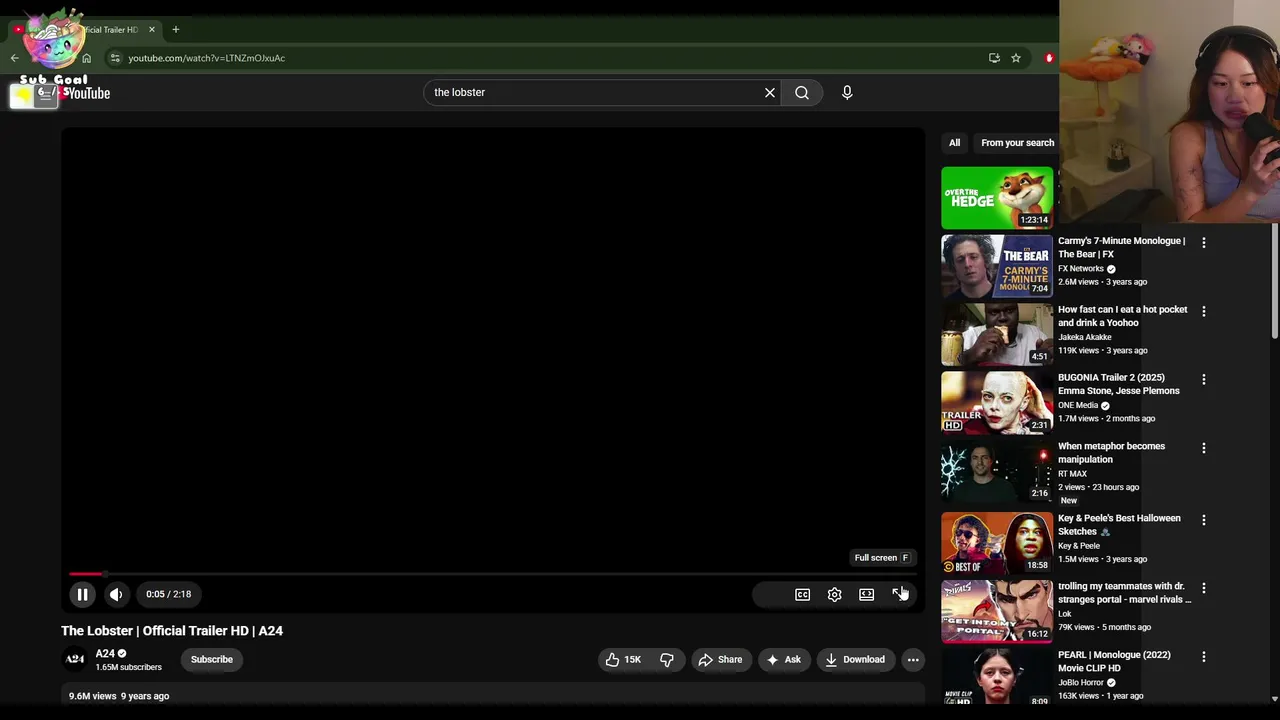Click the 9.6M views text
Screen dimensions: 1280x720
coord(93,696)
